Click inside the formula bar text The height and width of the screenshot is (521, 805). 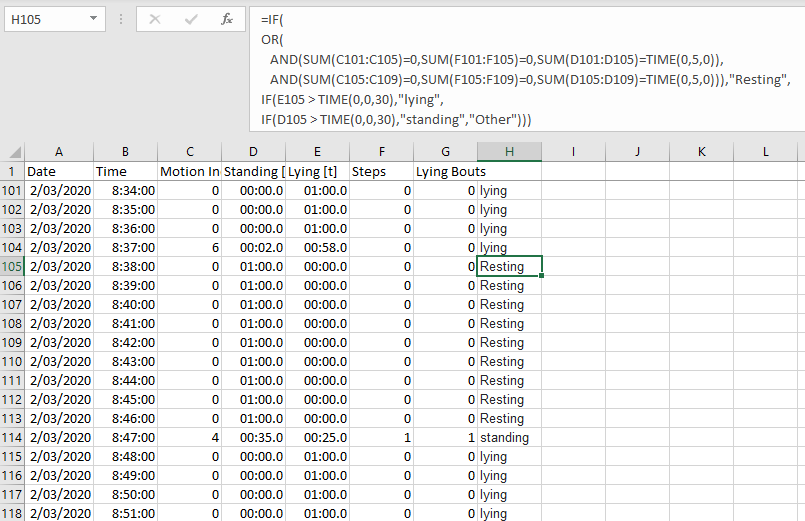[527, 69]
